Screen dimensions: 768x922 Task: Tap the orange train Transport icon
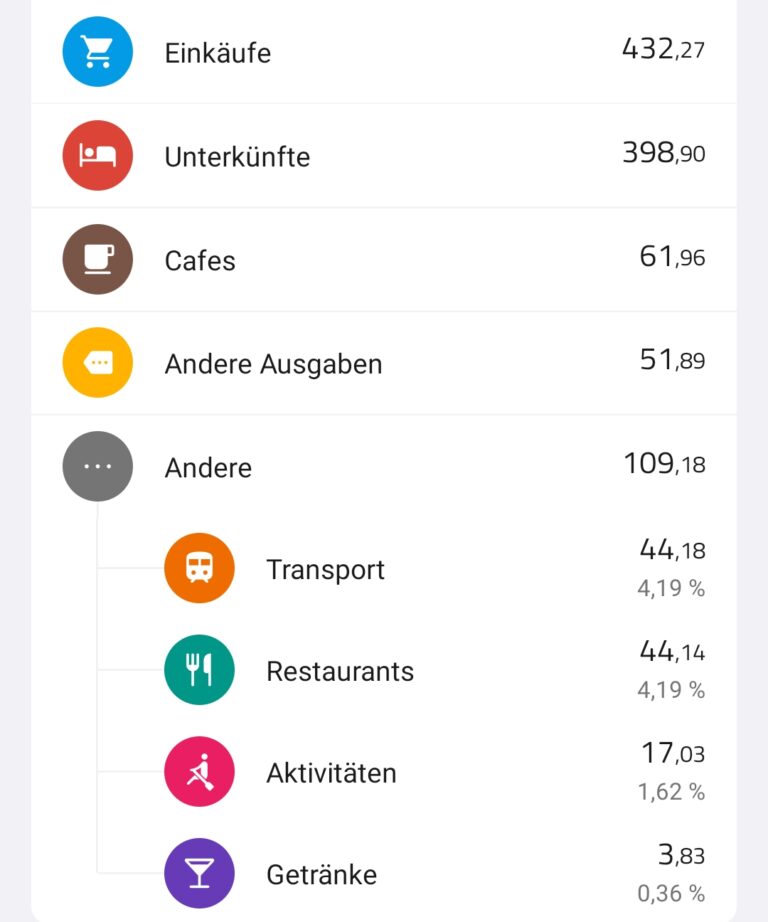coord(199,568)
